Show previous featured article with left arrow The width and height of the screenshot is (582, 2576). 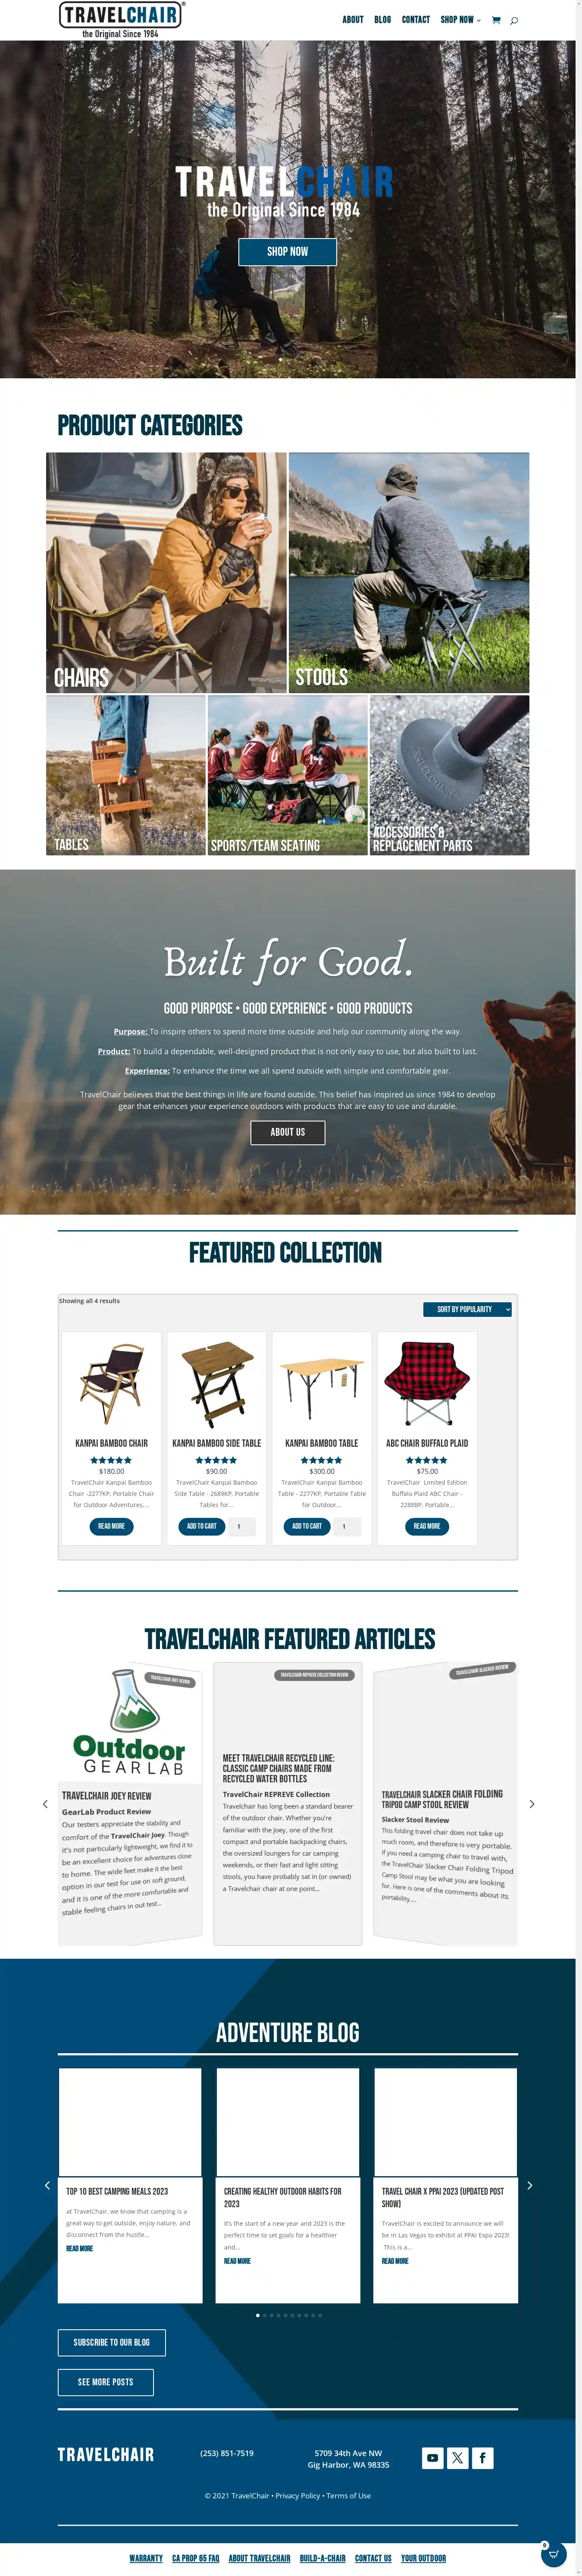coord(45,1804)
